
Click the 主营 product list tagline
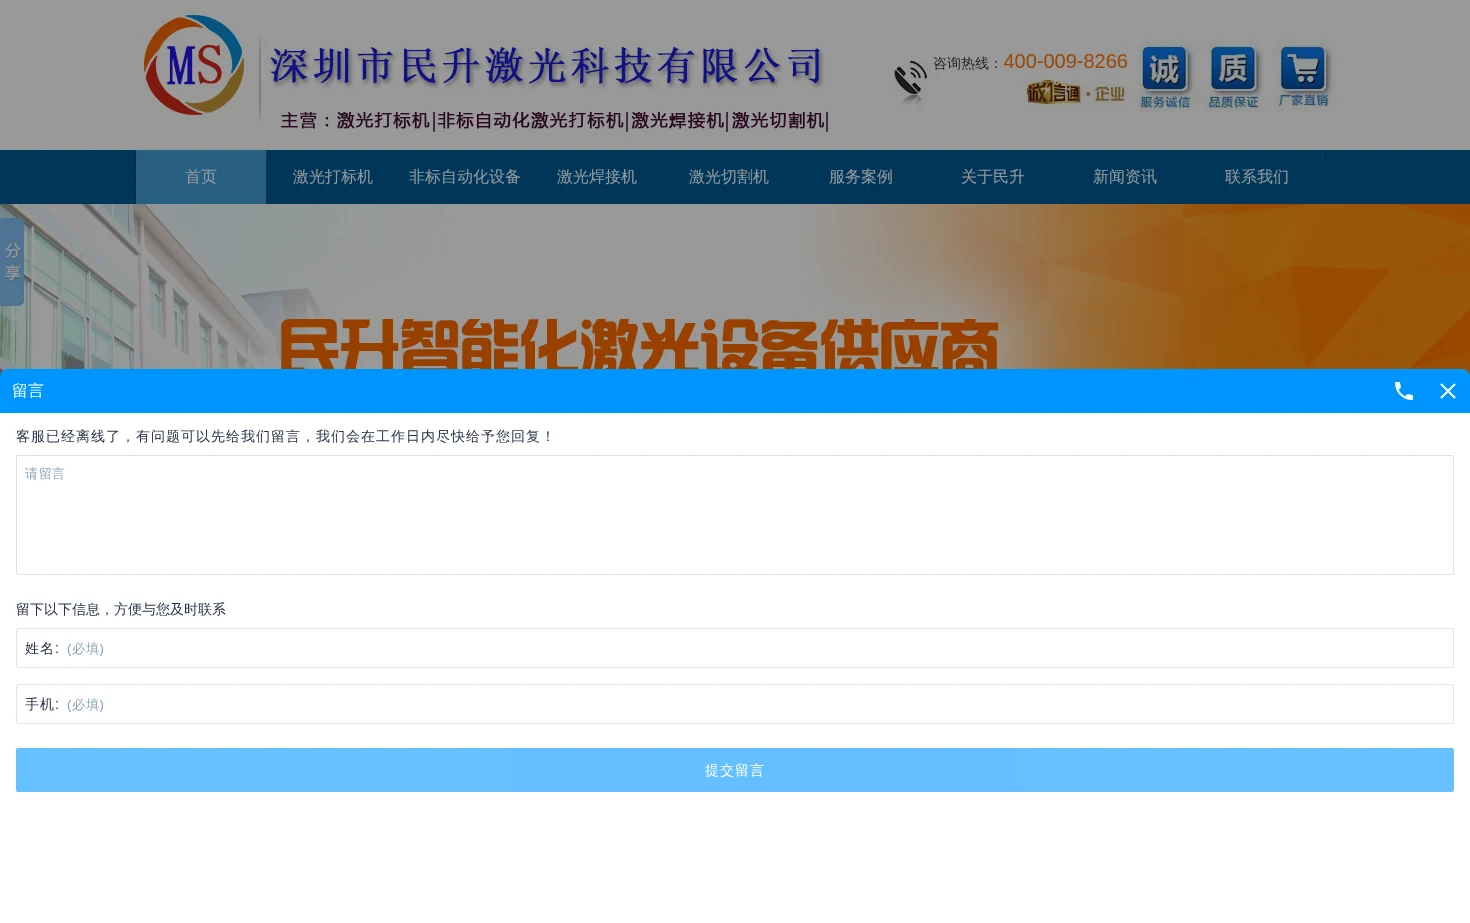(x=555, y=121)
